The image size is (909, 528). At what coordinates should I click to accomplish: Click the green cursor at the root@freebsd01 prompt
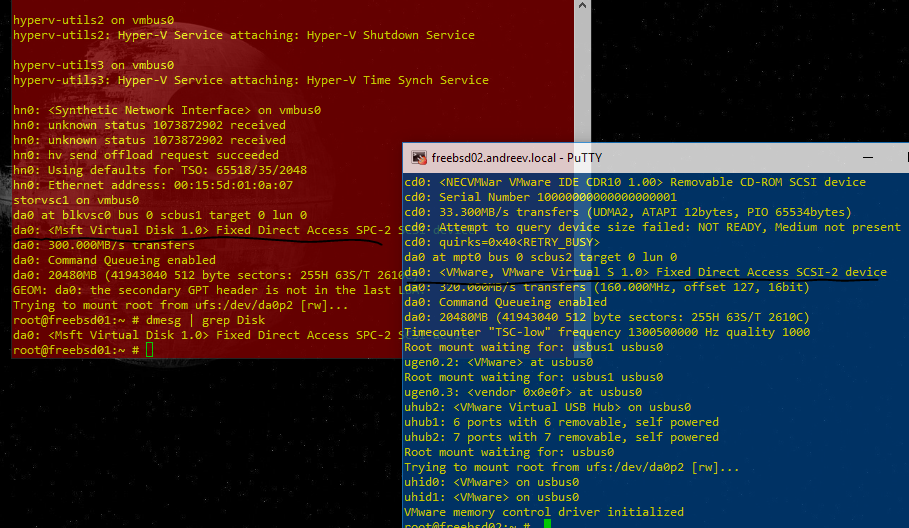pyautogui.click(x=150, y=349)
